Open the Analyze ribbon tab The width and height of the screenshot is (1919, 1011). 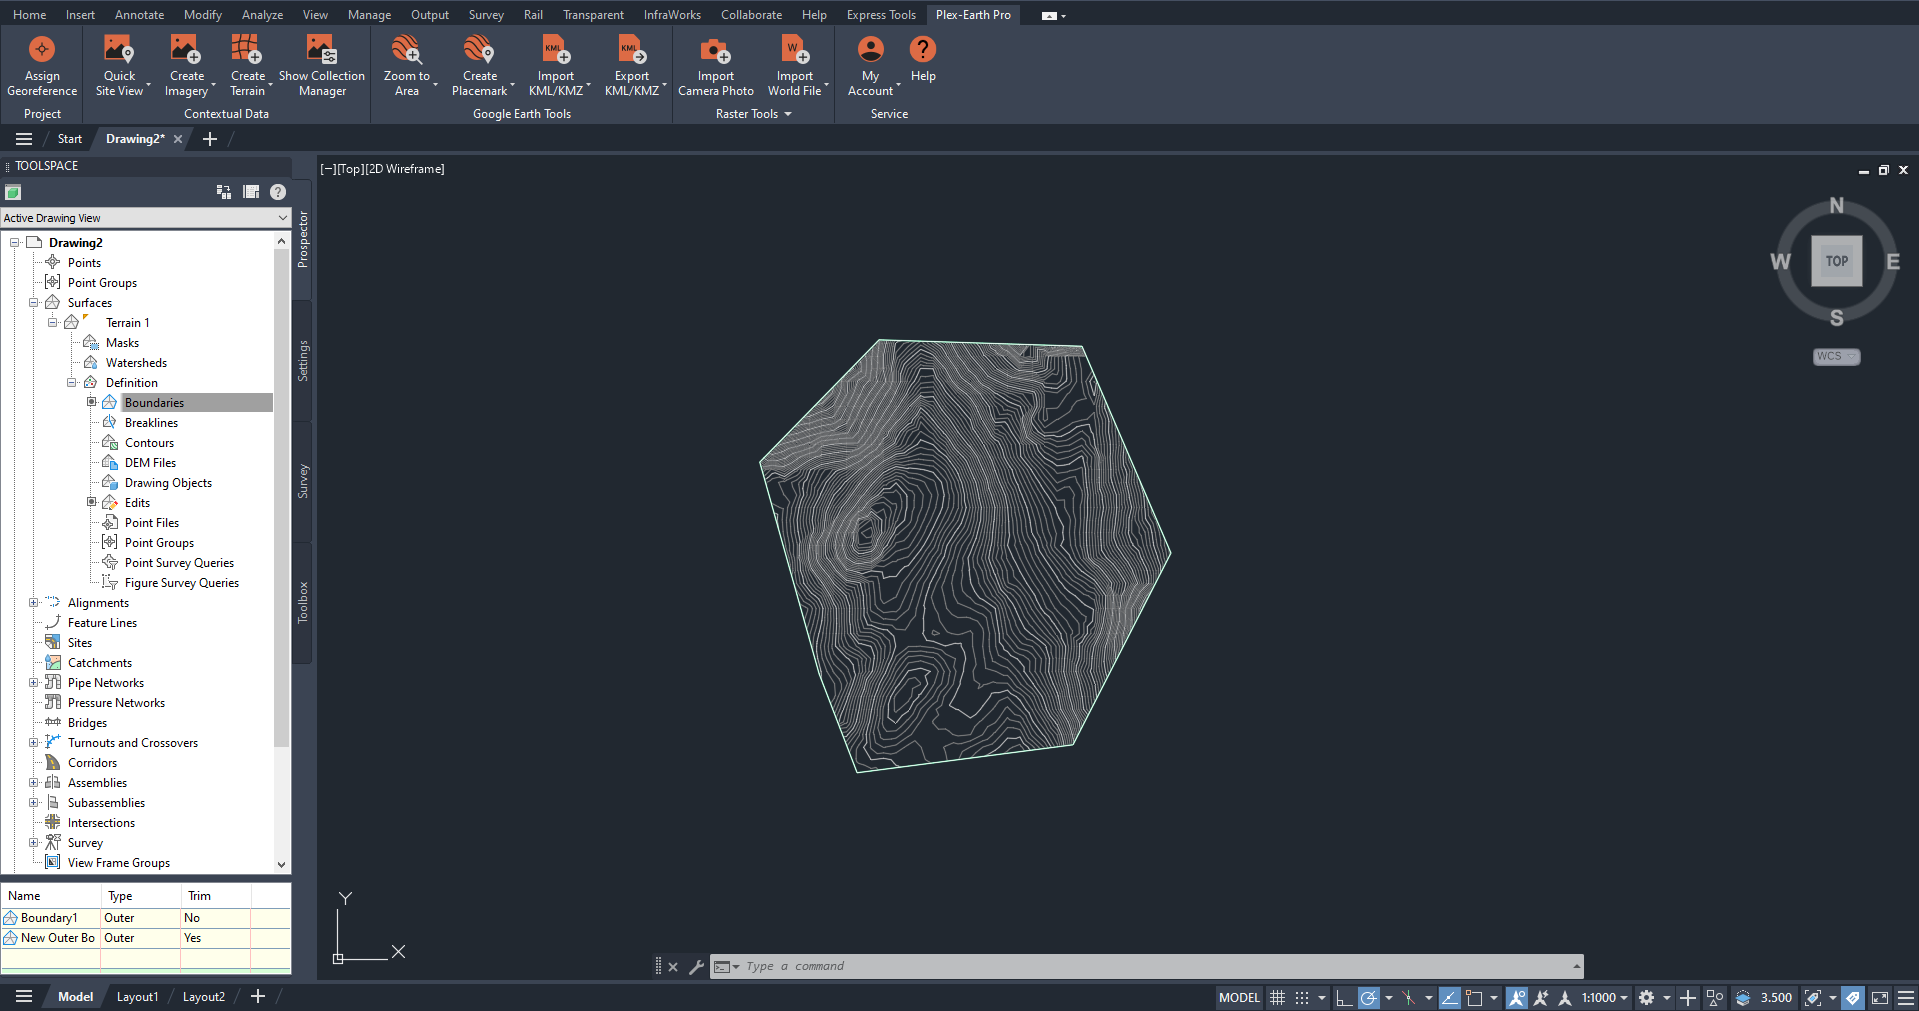262,15
